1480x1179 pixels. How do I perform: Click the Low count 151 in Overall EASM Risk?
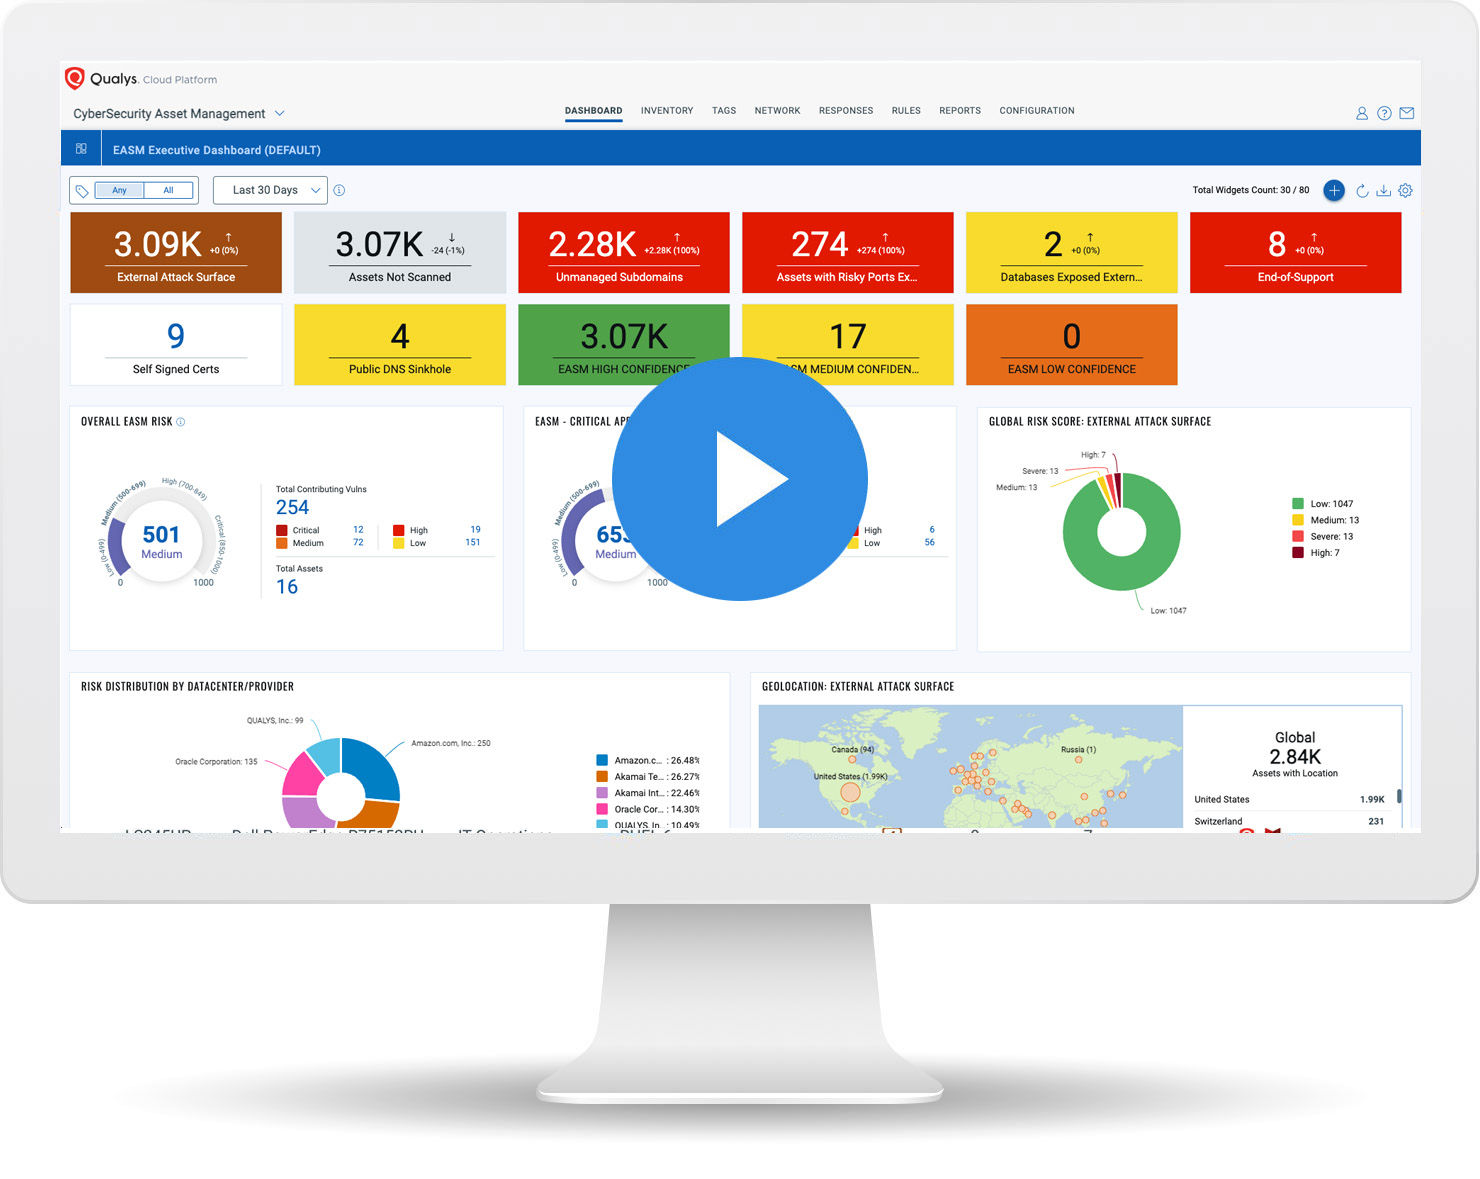pos(473,543)
